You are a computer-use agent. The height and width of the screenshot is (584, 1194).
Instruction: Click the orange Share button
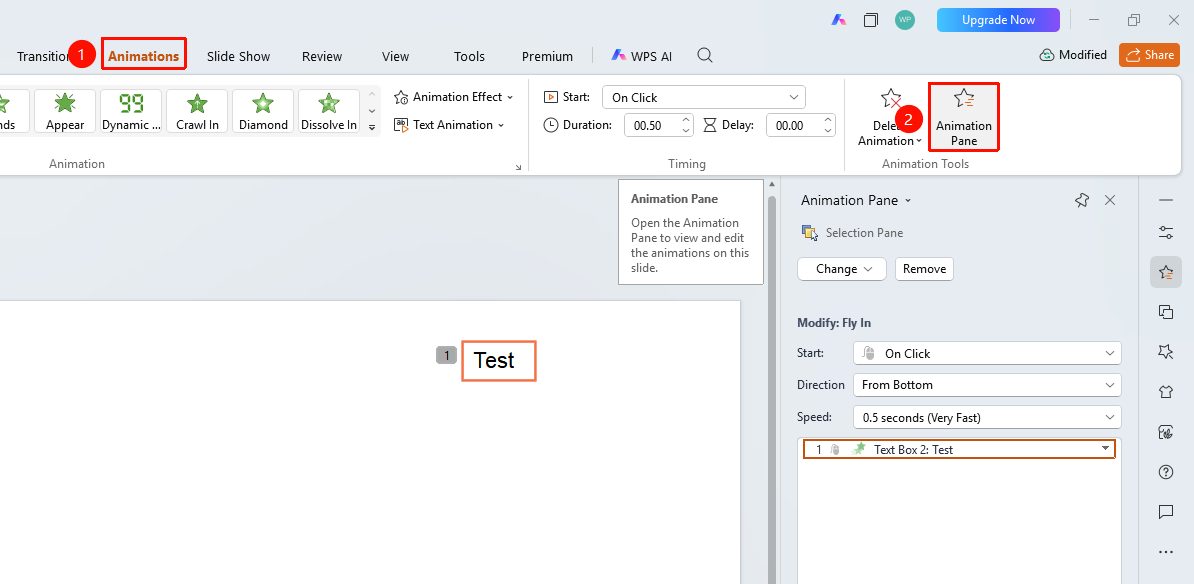(1149, 55)
